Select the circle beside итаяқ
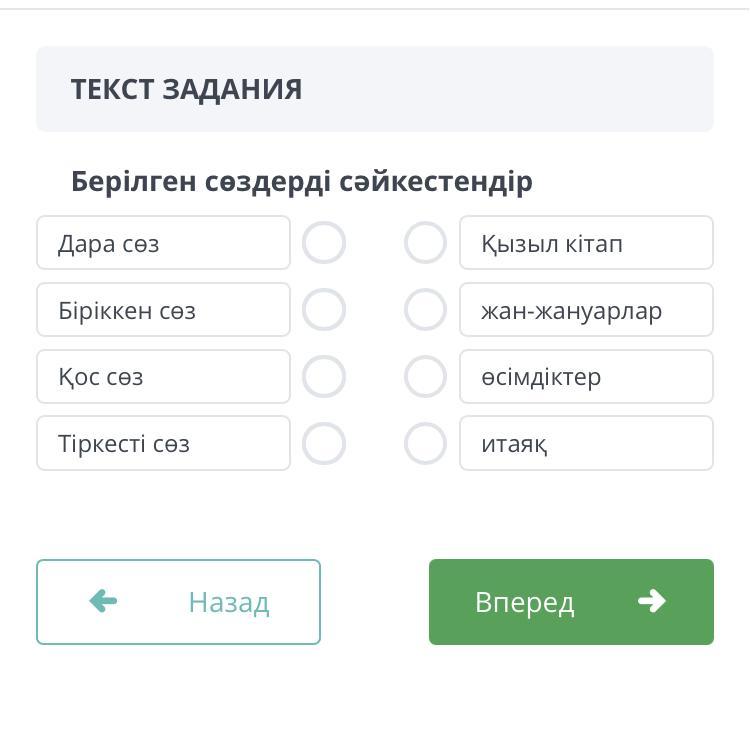The image size is (750, 750). pyautogui.click(x=425, y=444)
